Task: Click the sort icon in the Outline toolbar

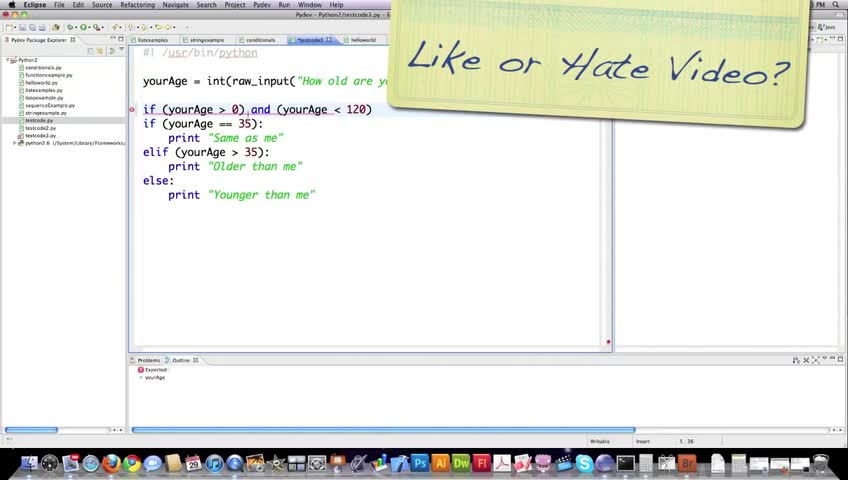Action: click(x=796, y=359)
